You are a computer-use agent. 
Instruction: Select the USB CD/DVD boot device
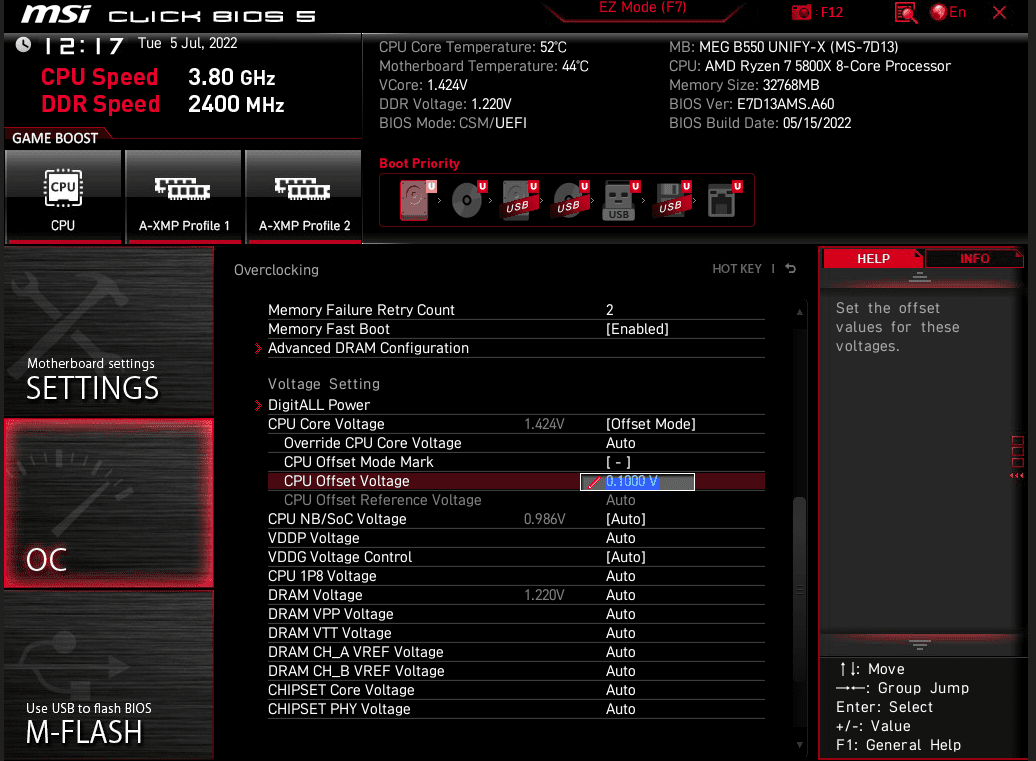pyautogui.click(x=570, y=200)
